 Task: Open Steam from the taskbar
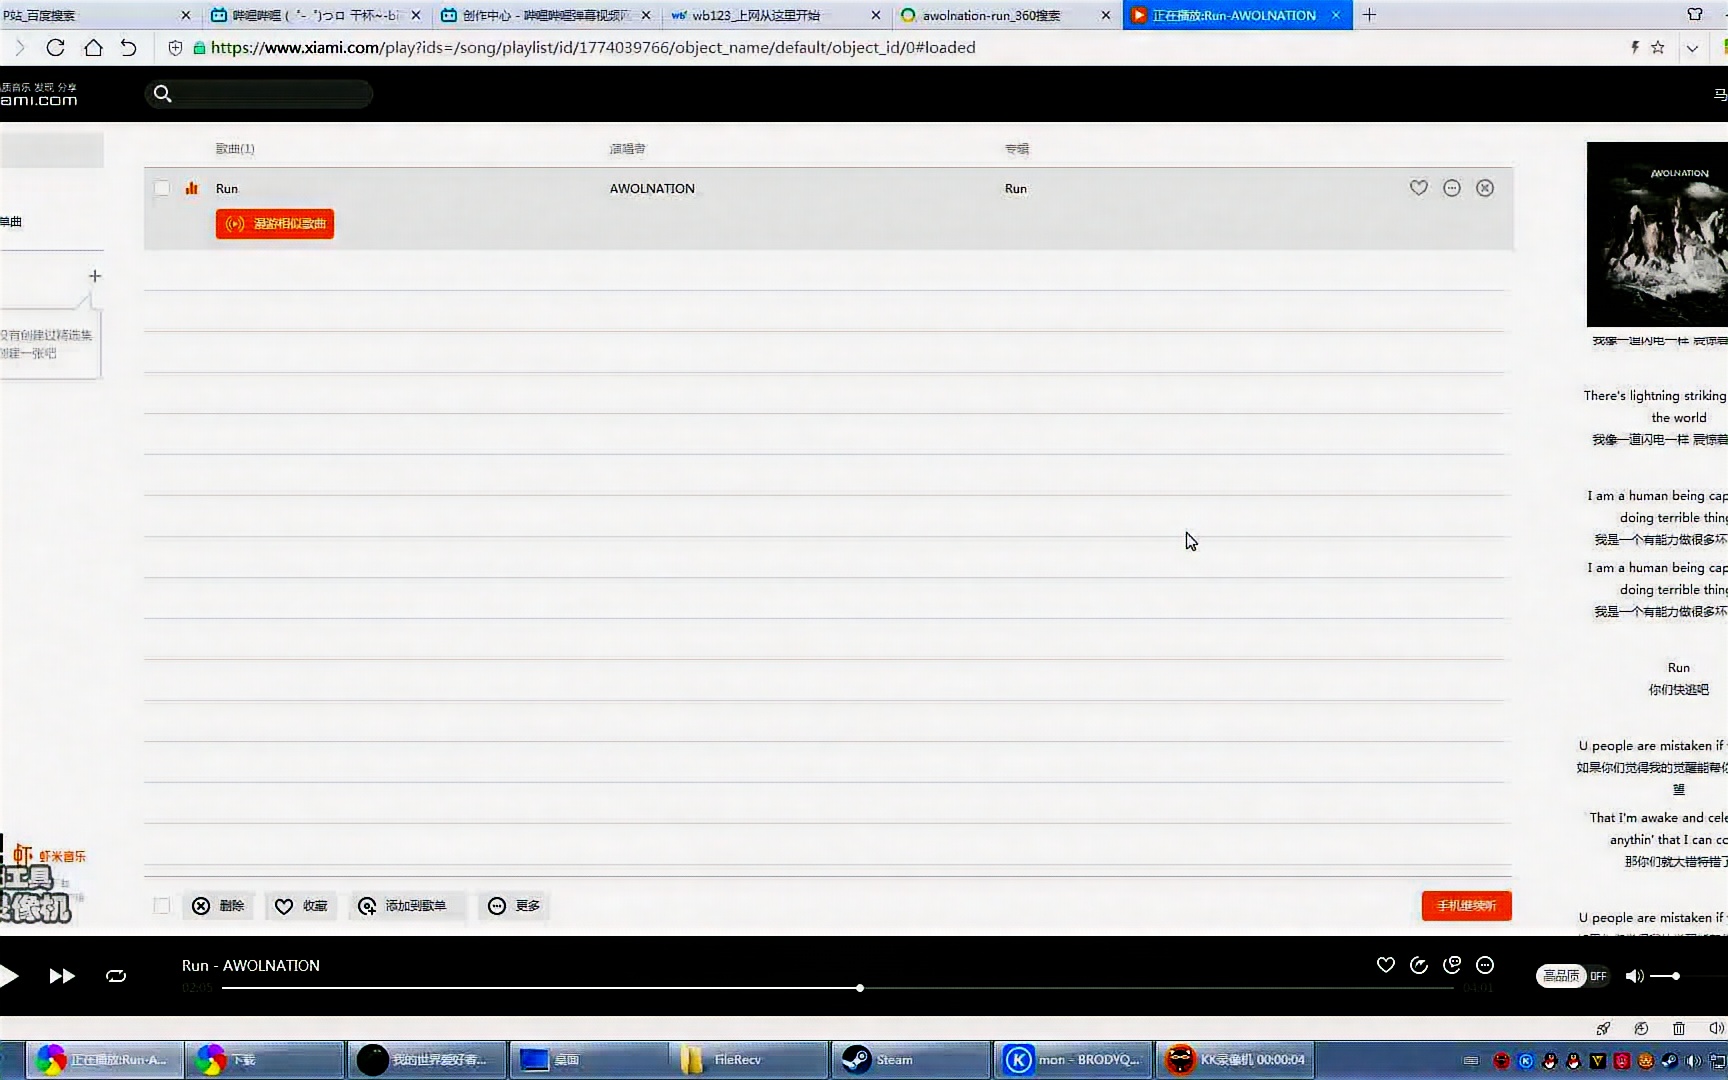910,1060
